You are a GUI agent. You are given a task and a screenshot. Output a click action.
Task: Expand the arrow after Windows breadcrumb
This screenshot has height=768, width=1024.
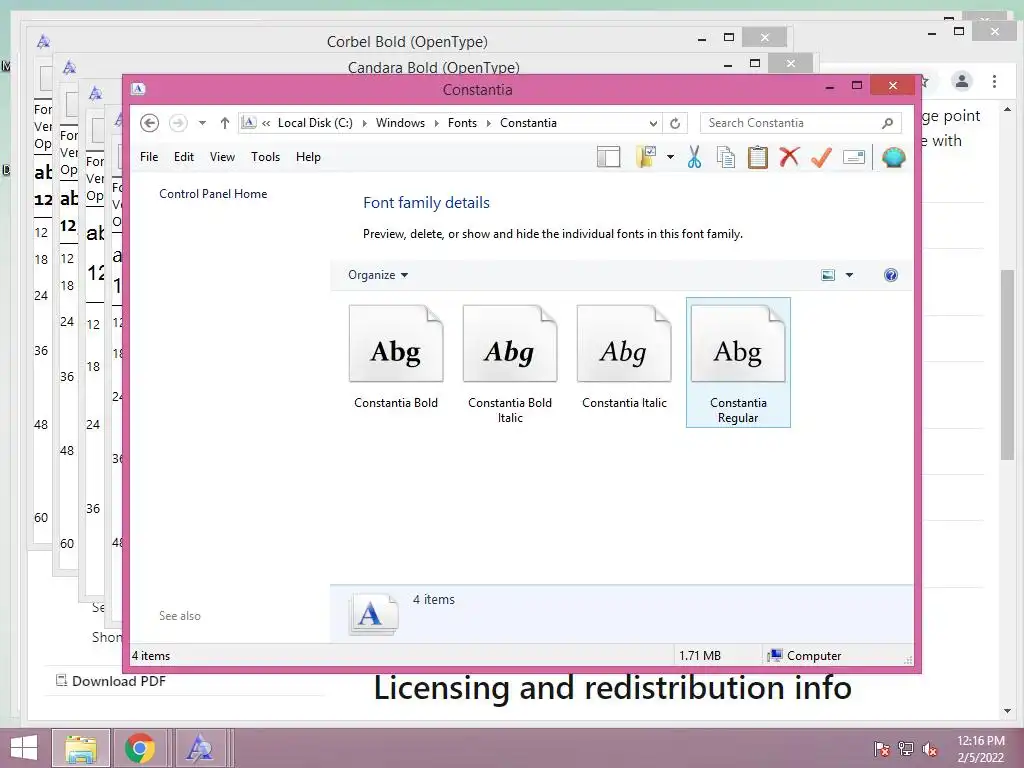(437, 123)
